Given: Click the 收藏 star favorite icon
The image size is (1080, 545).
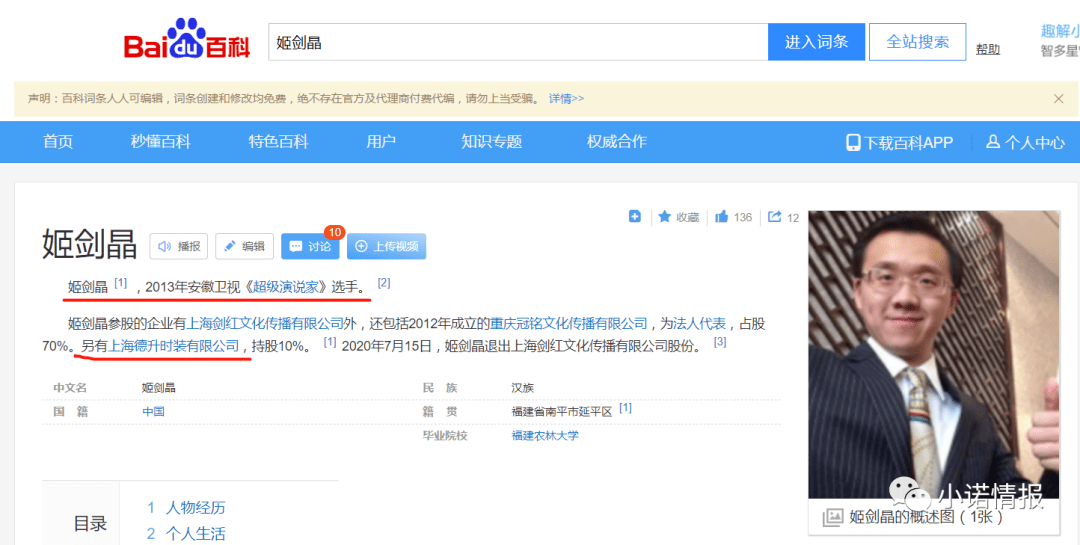Looking at the screenshot, I should click(x=665, y=217).
